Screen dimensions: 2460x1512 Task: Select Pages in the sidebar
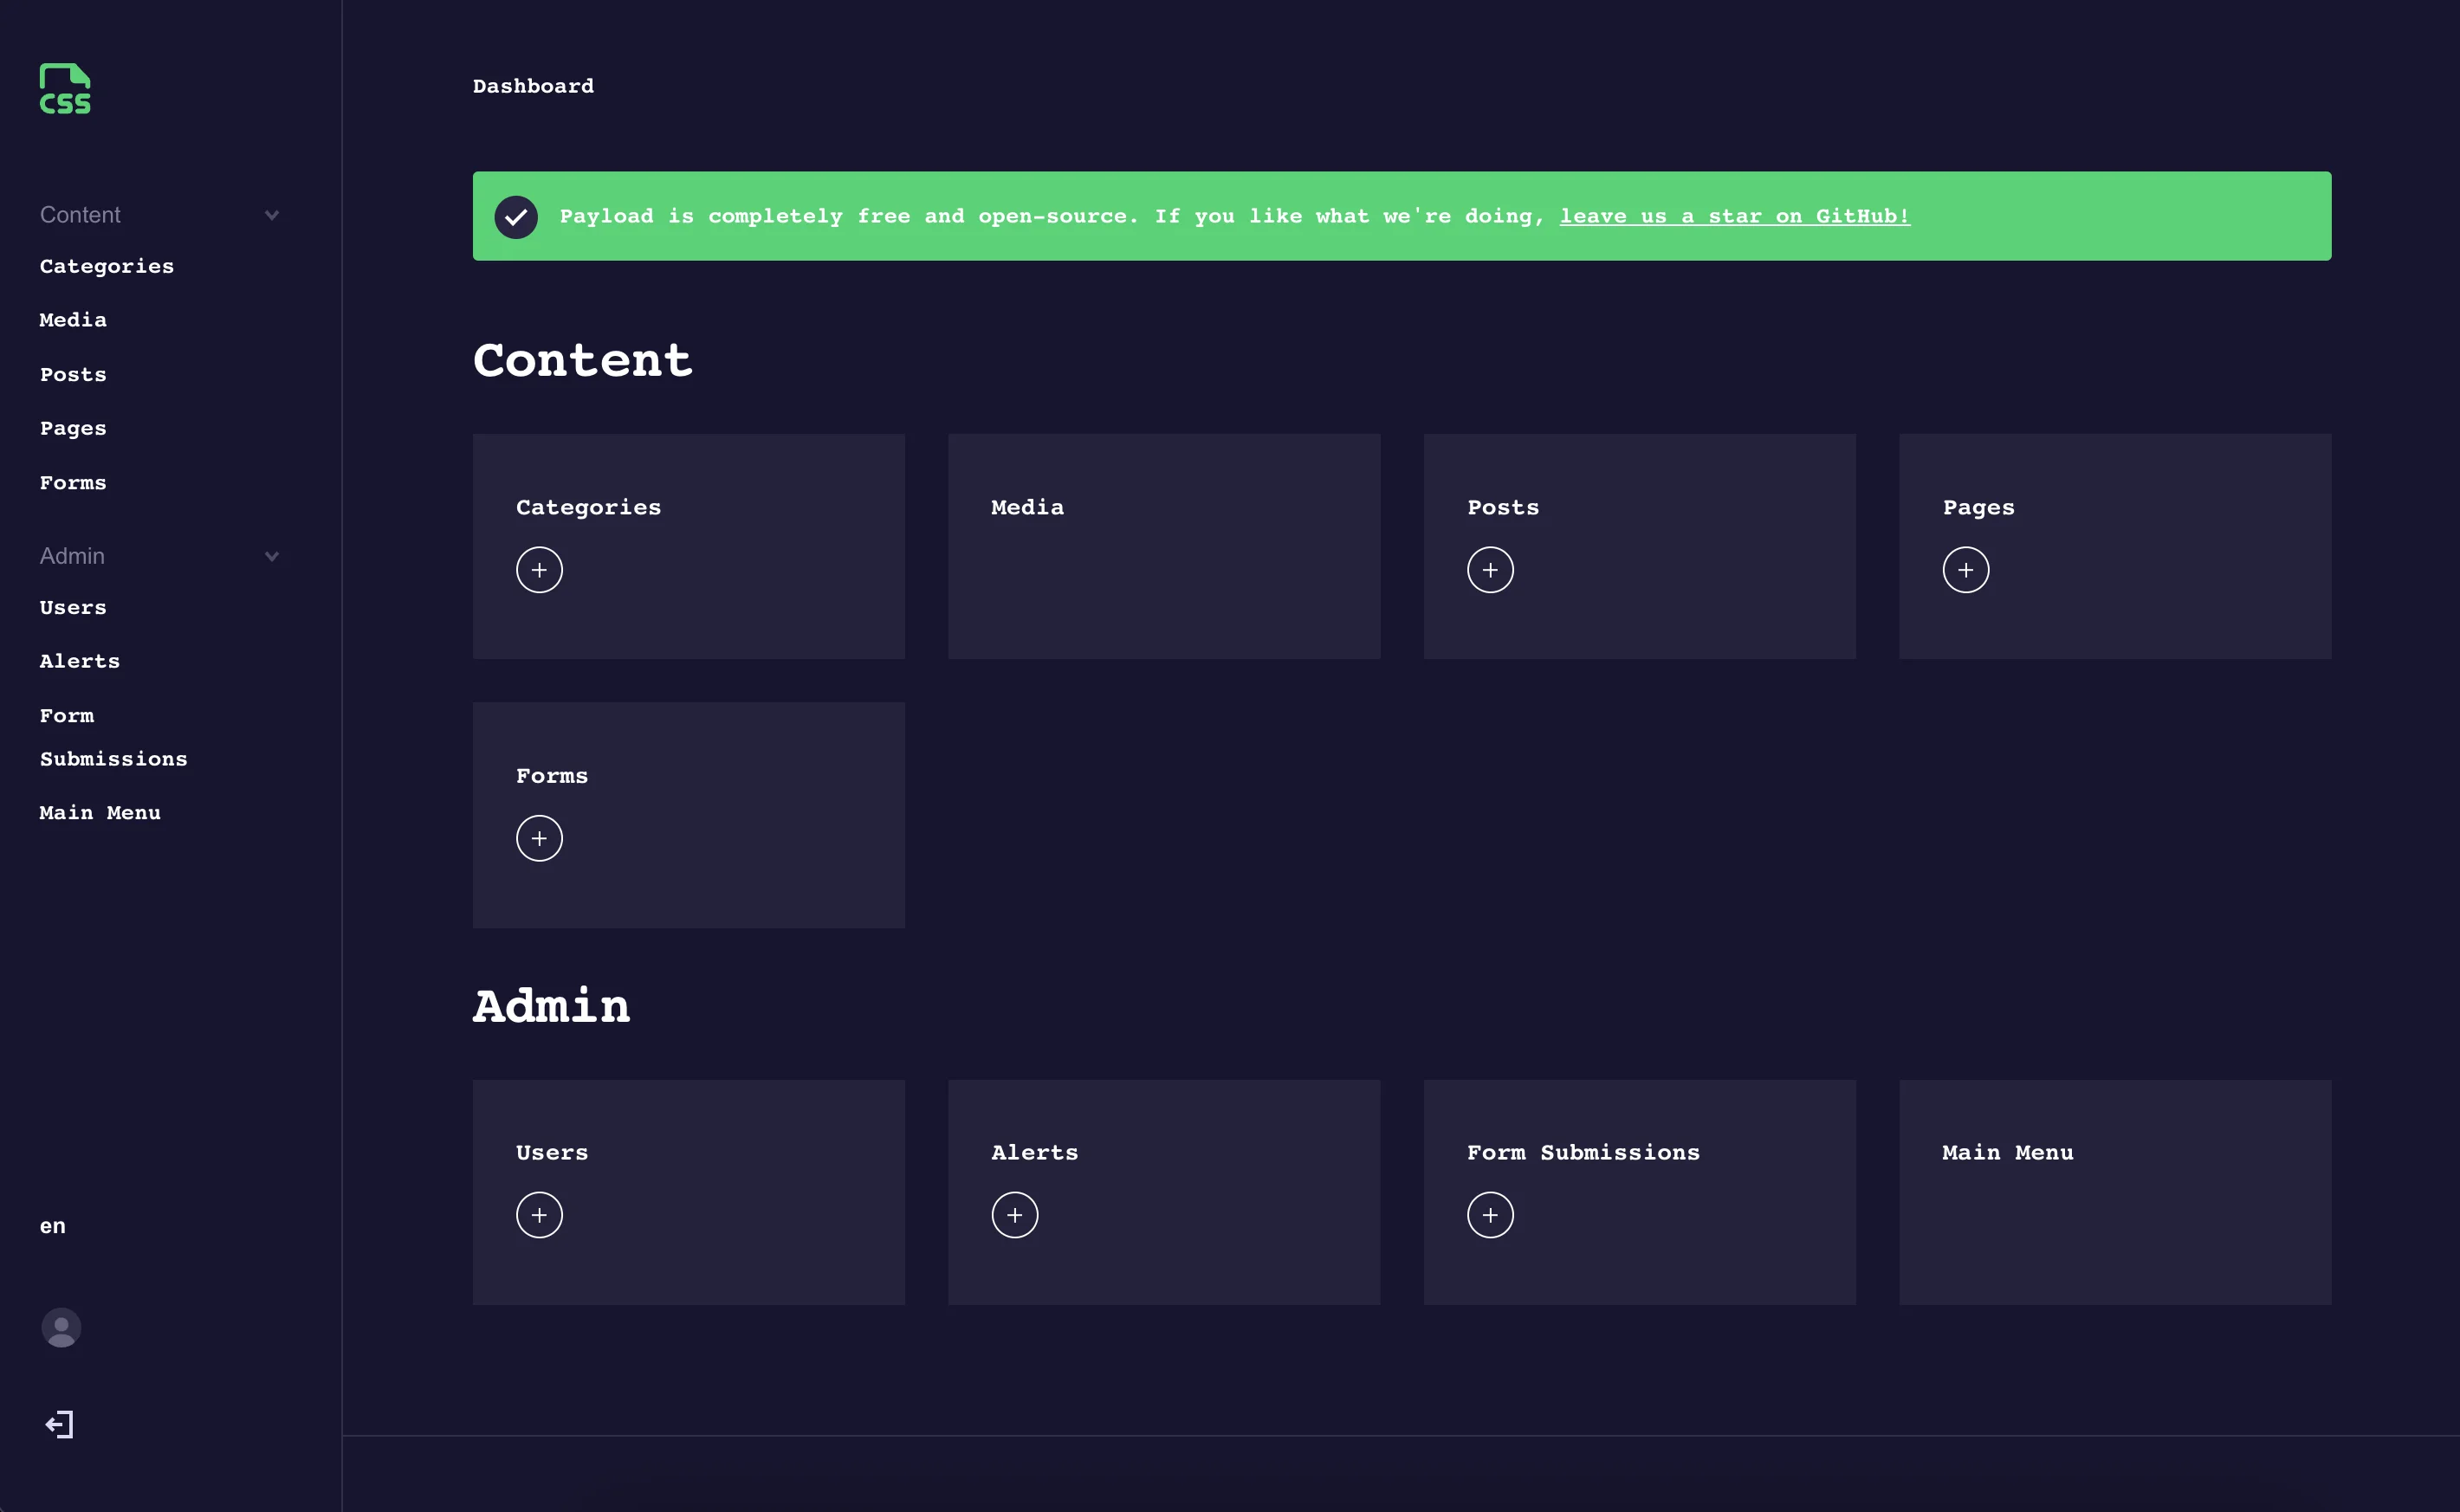(x=73, y=428)
